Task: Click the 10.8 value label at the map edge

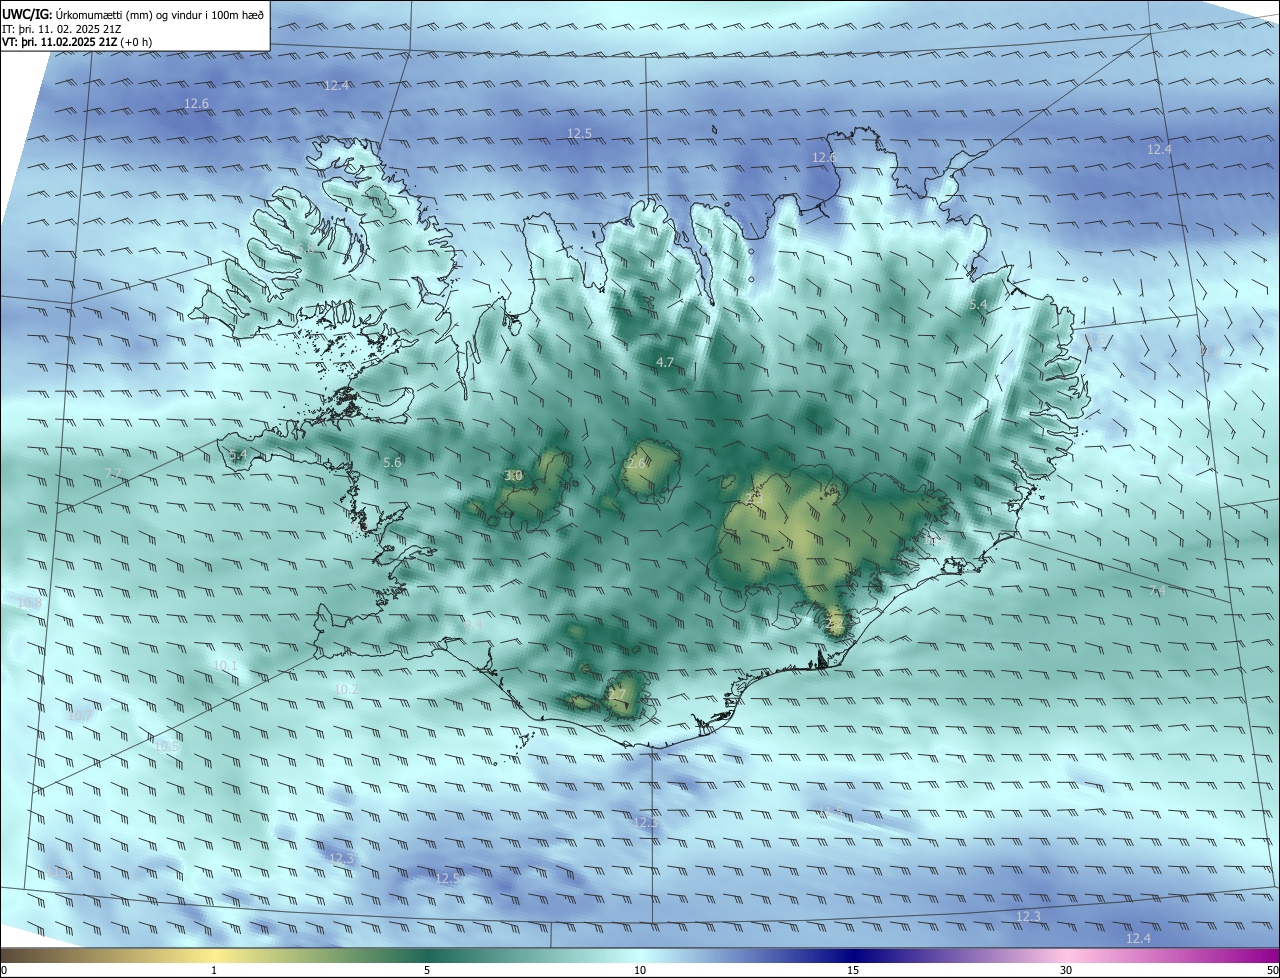Action: coord(30,602)
